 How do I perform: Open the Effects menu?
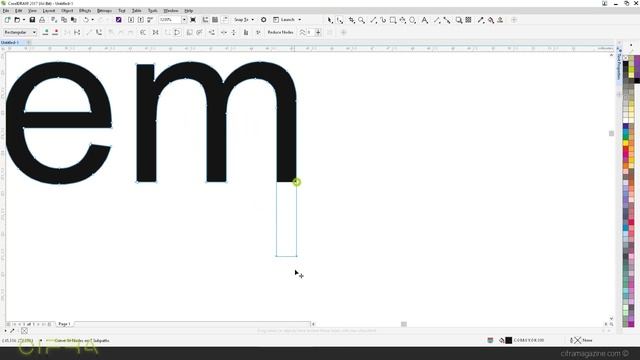click(85, 11)
